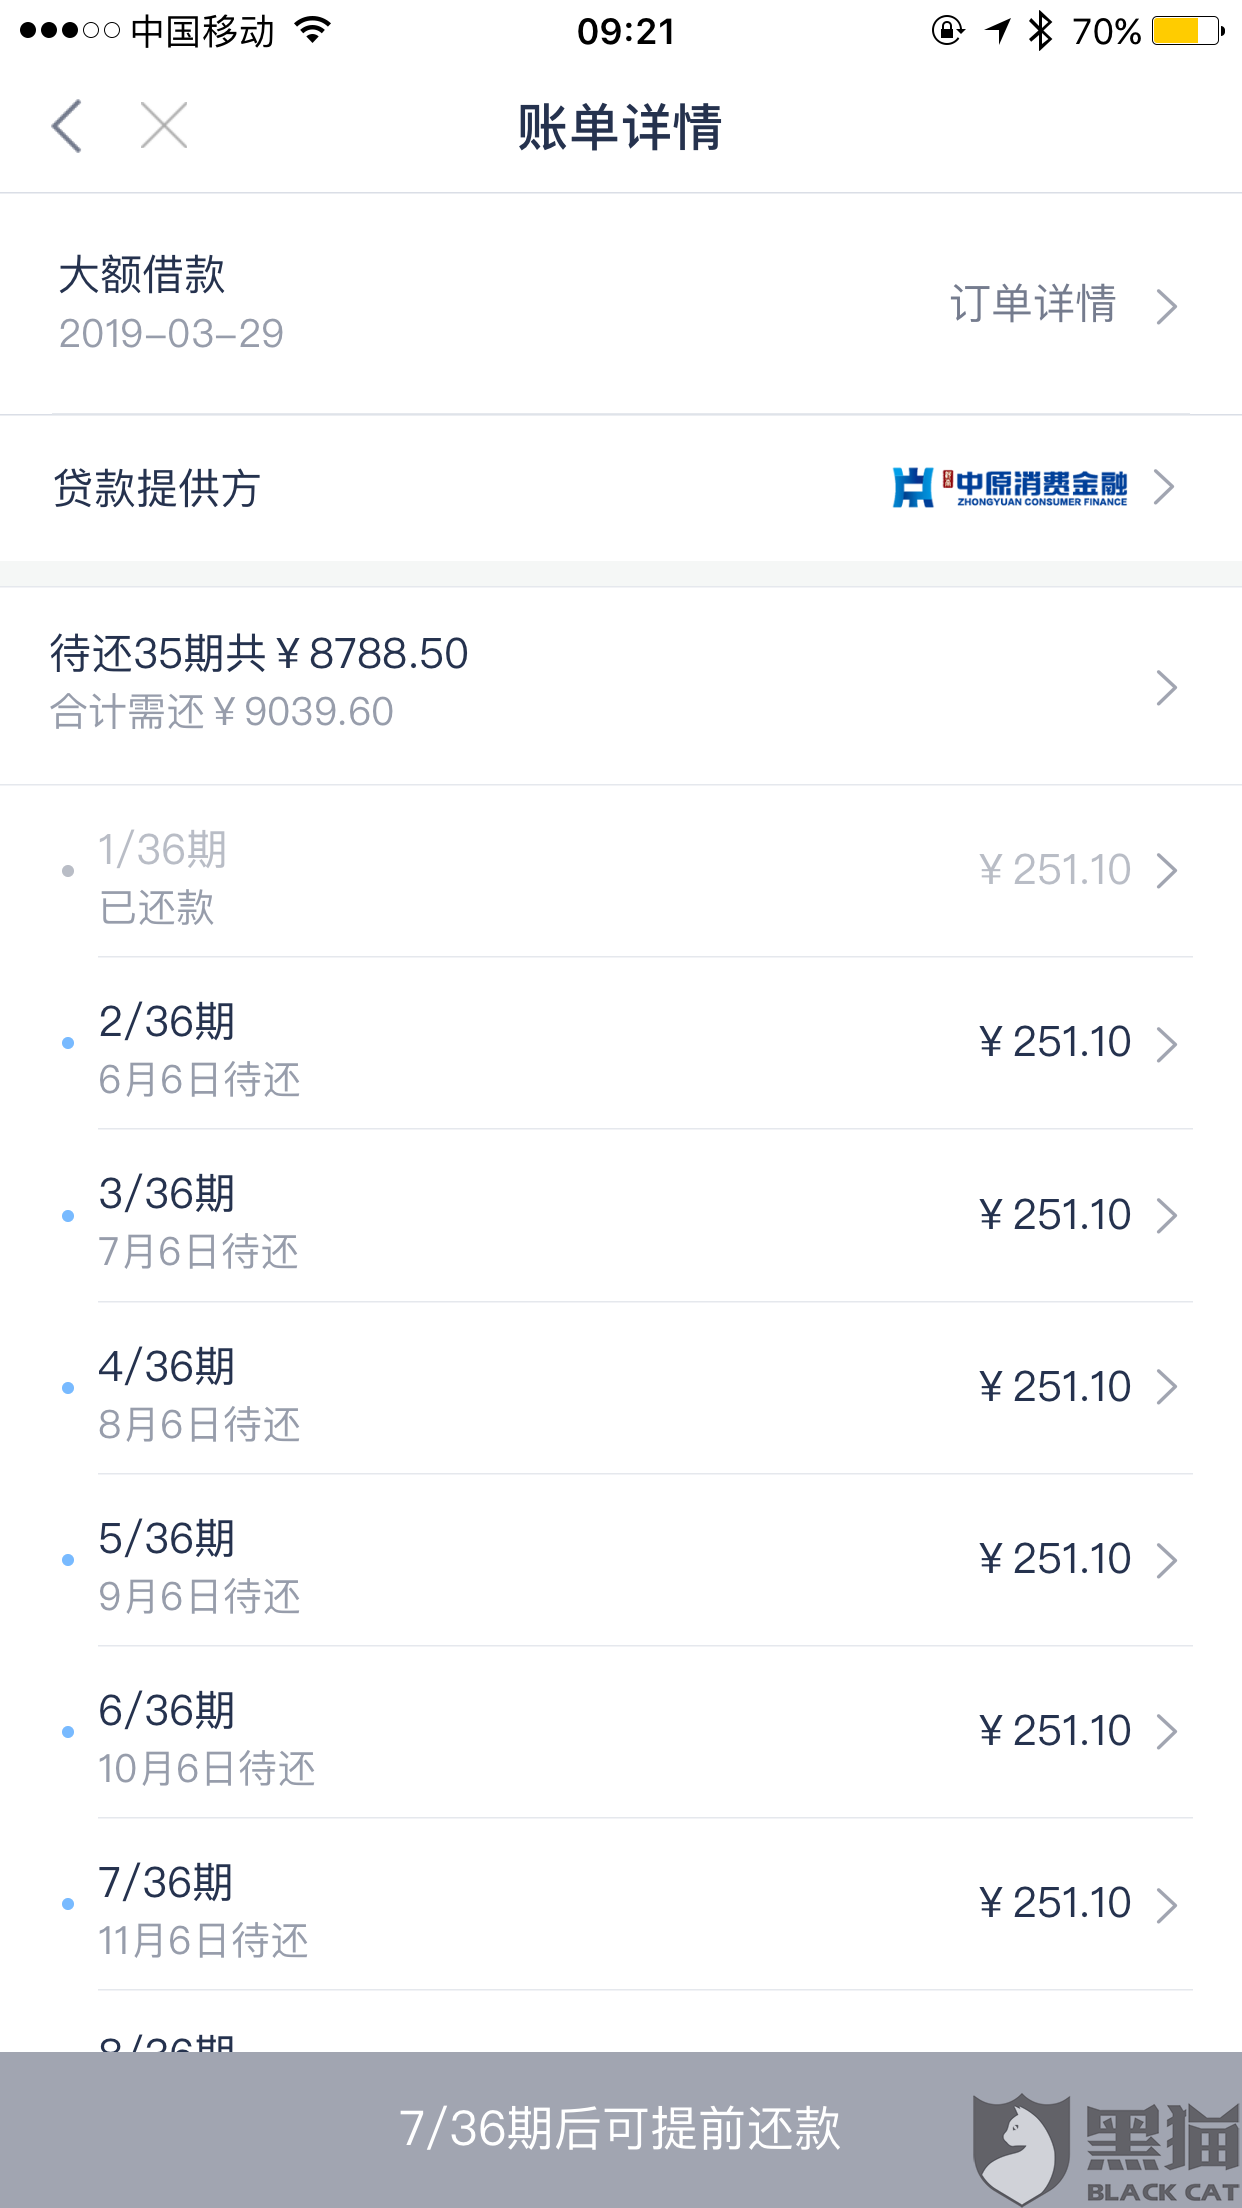Tap the 大额借款 loan title
Image resolution: width=1242 pixels, height=2208 pixels.
point(142,275)
